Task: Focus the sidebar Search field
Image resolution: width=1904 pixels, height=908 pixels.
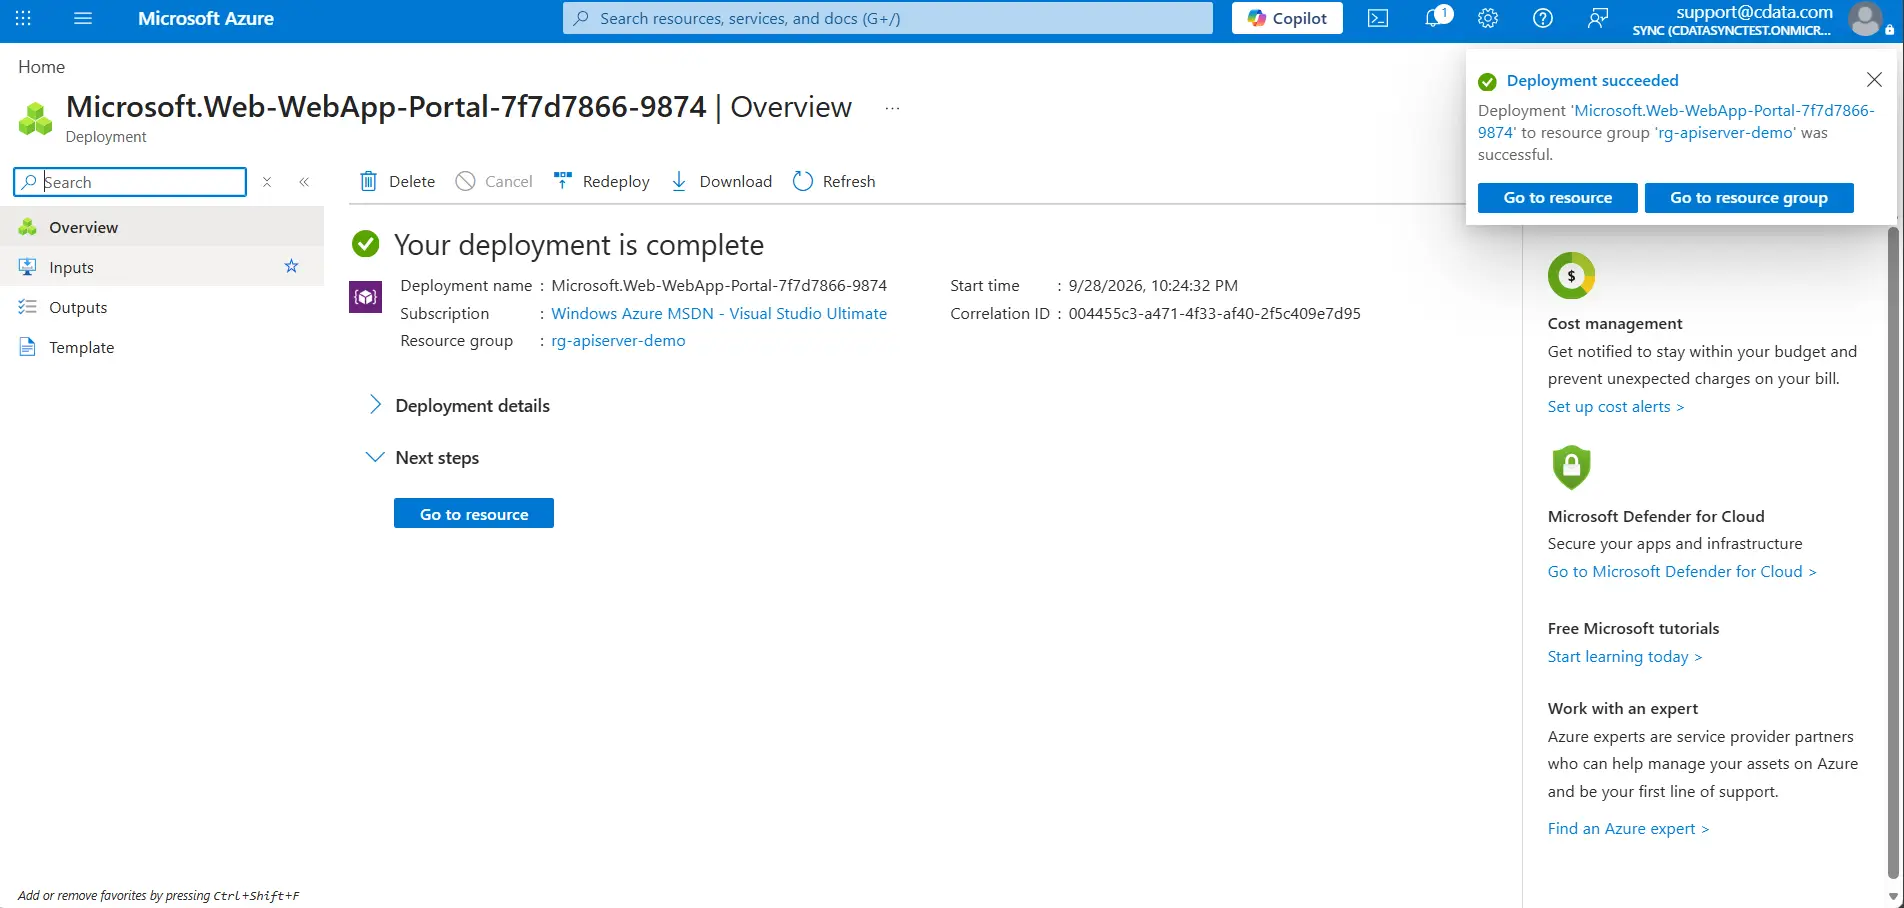Action: click(x=130, y=182)
